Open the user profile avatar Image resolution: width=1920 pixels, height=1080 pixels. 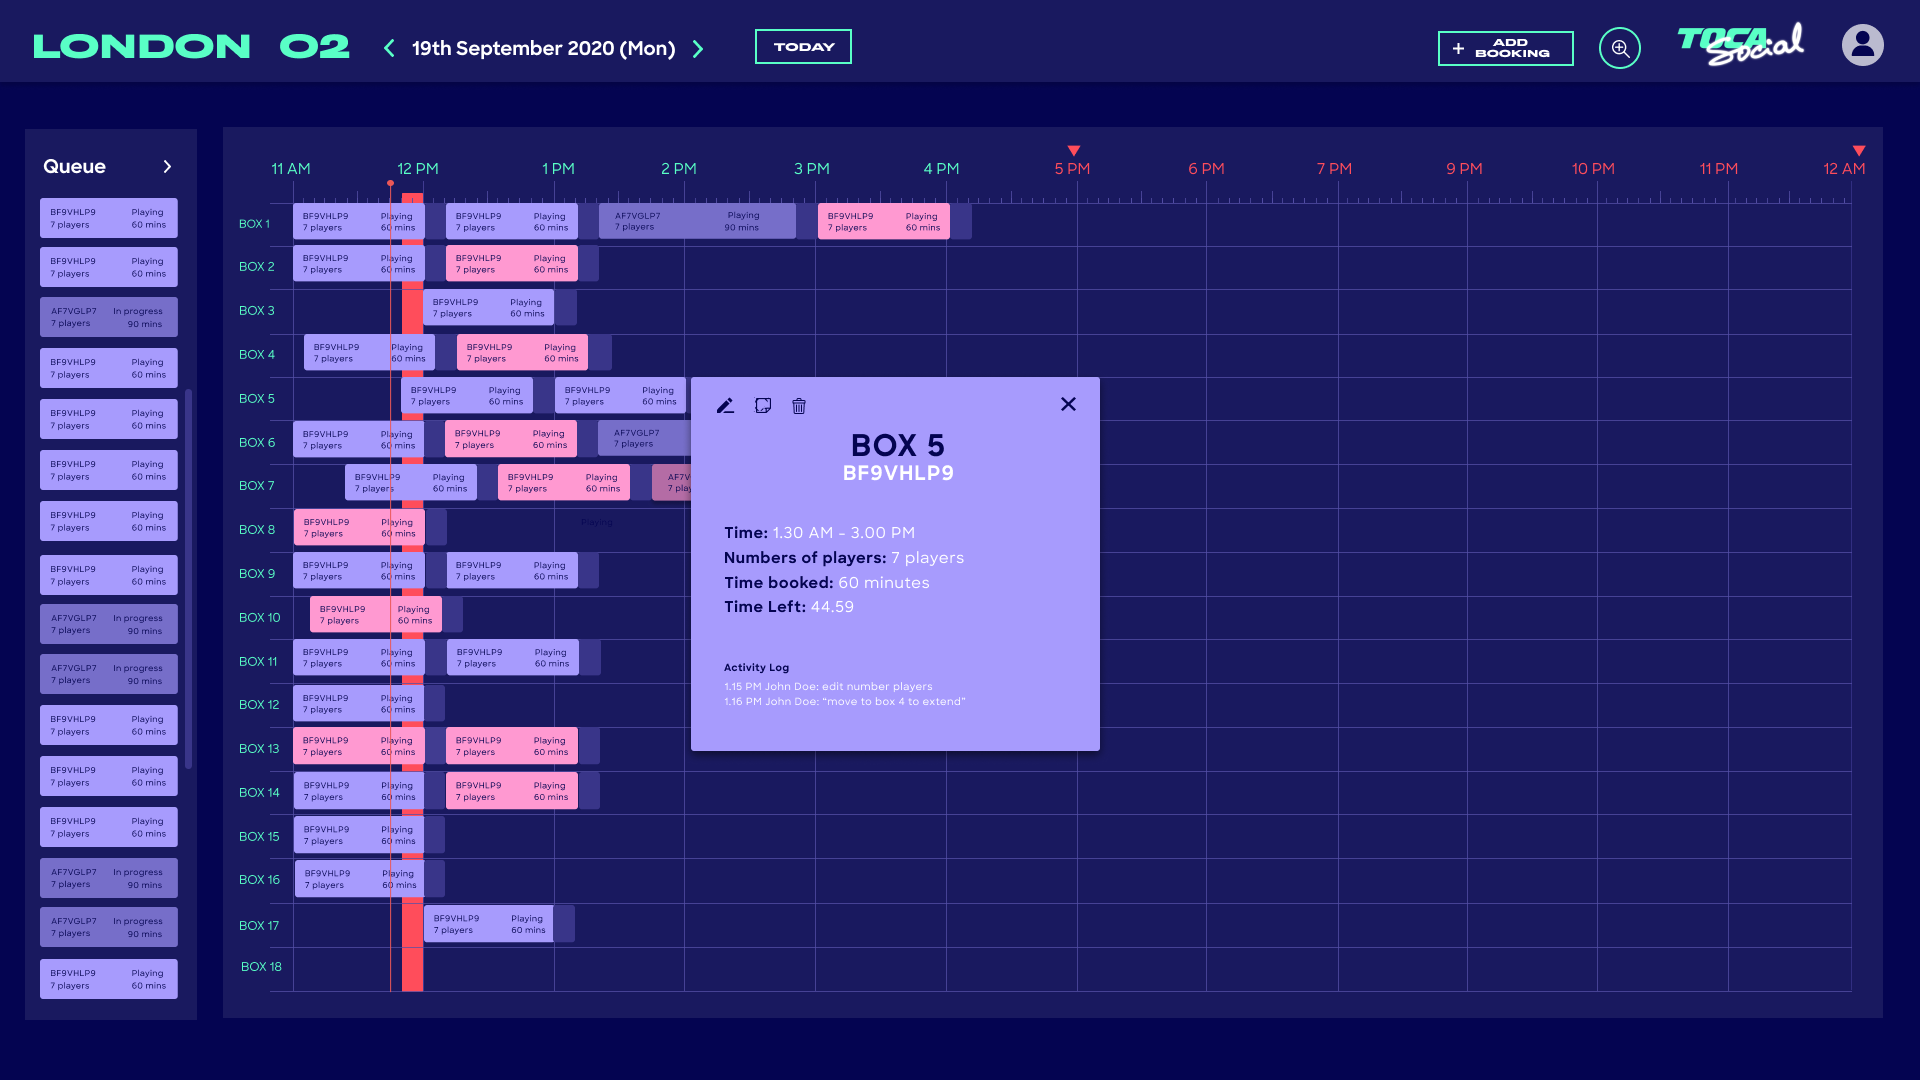[x=1862, y=46]
